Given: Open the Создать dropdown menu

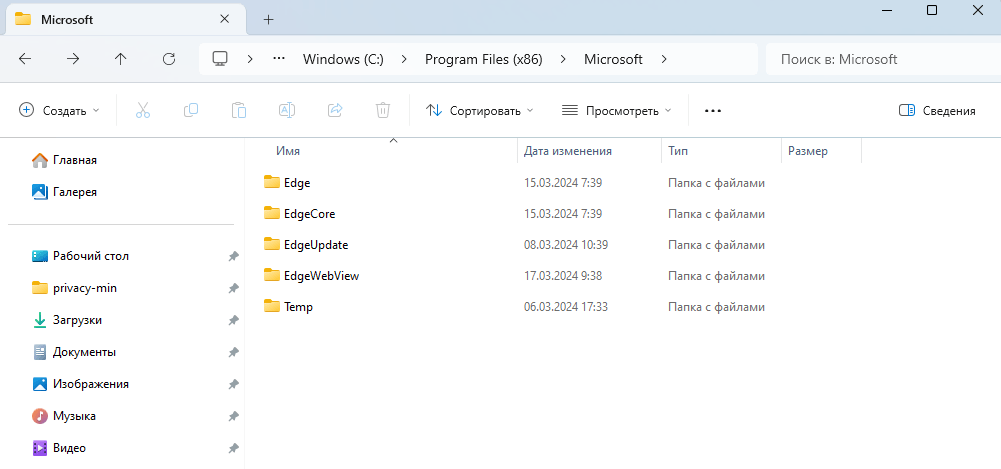Looking at the screenshot, I should click(x=59, y=110).
